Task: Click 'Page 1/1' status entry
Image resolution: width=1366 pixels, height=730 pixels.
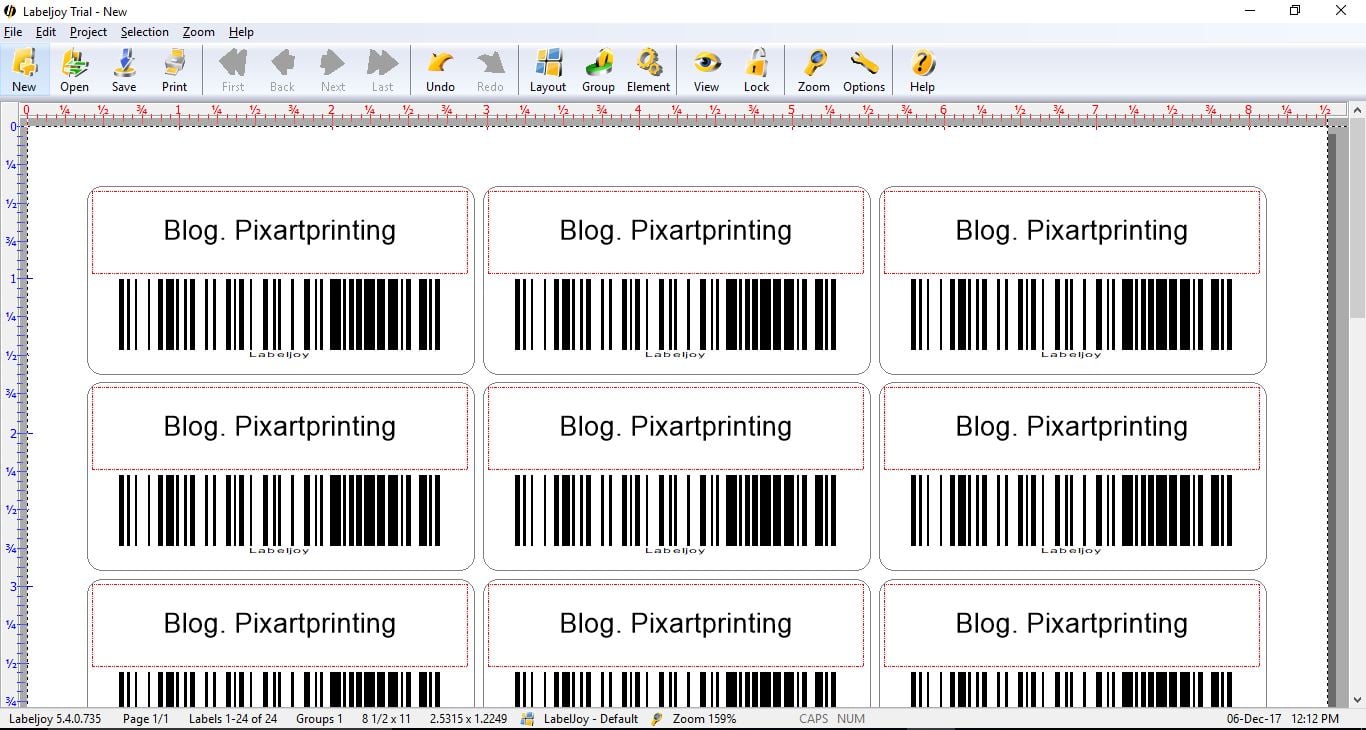Action: pyautogui.click(x=146, y=719)
